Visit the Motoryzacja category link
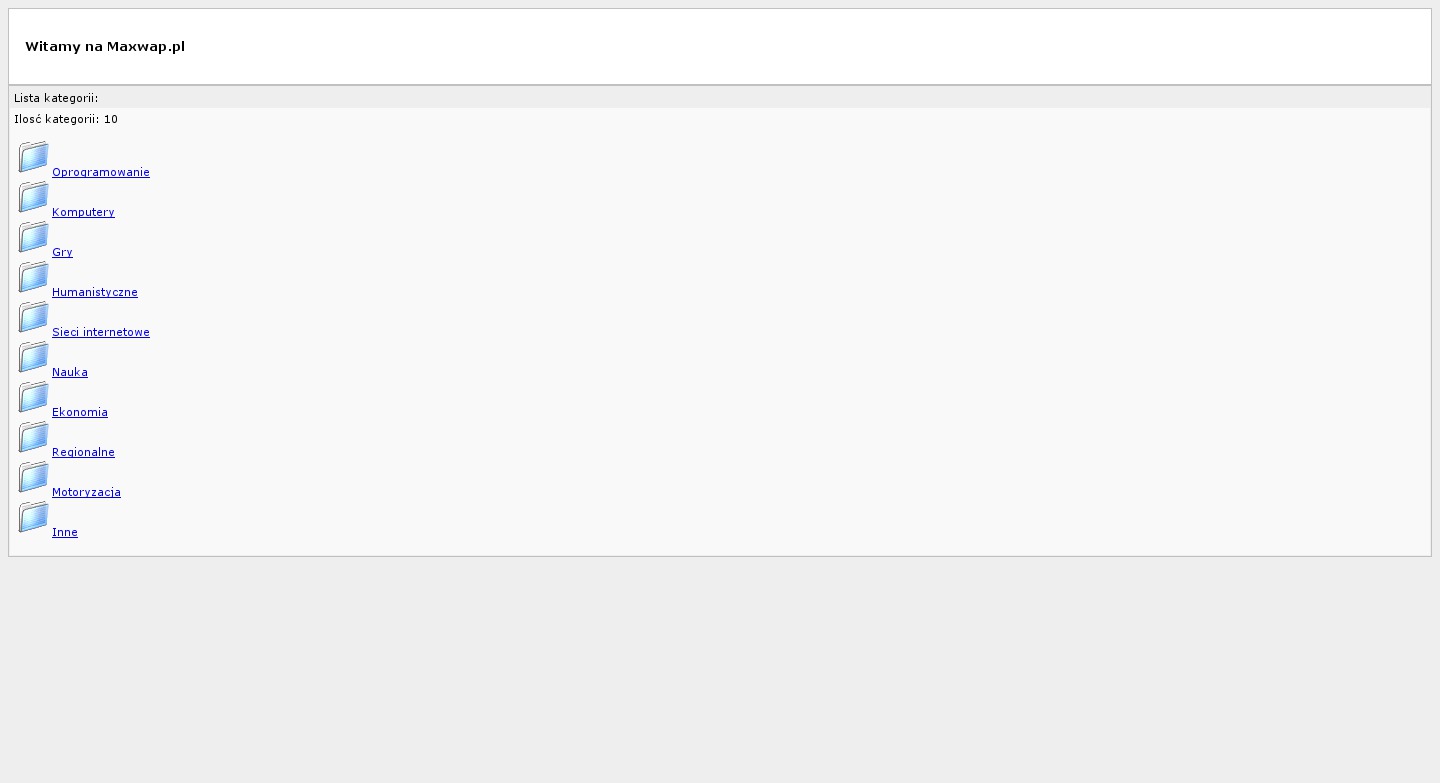 [x=86, y=492]
